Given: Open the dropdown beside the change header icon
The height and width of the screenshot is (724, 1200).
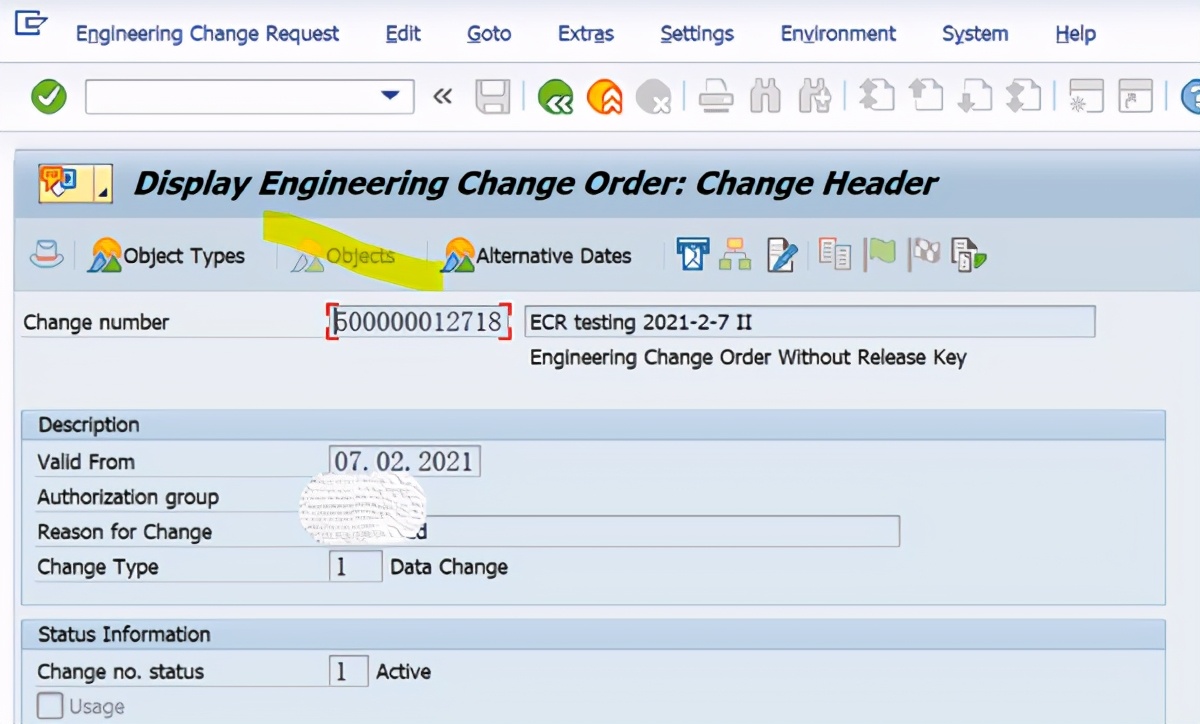Looking at the screenshot, I should pos(103,183).
